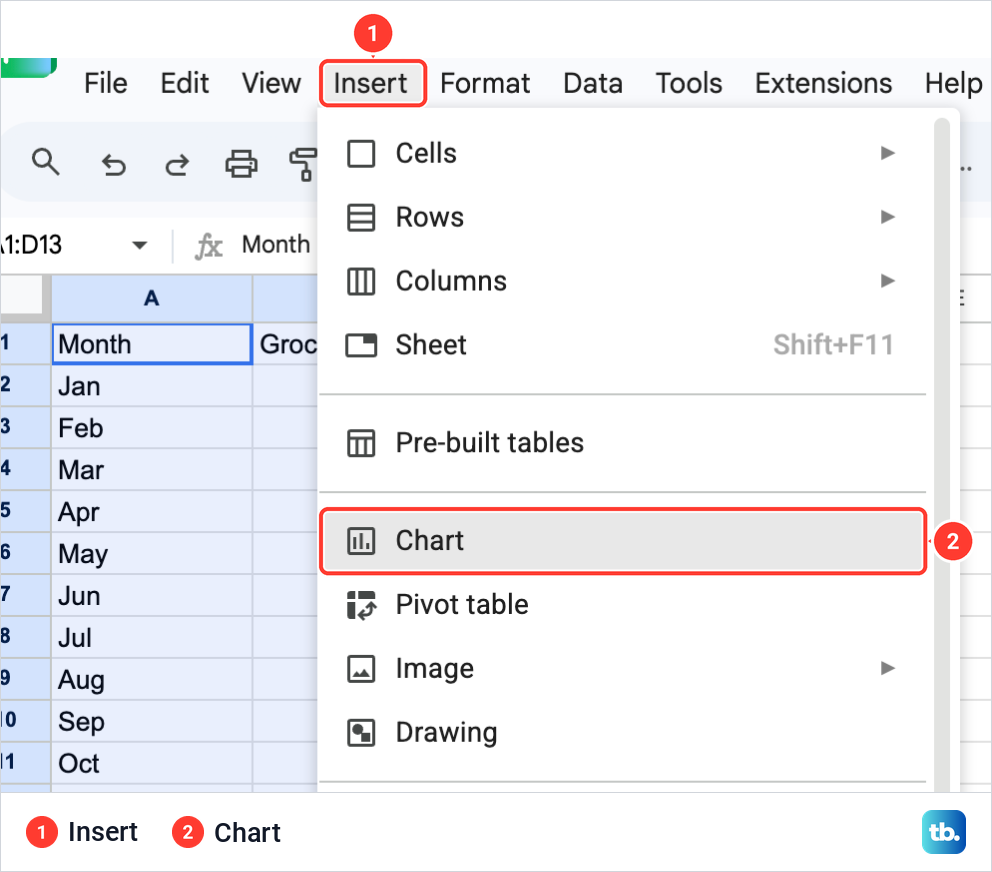Select cell containing Jun
This screenshot has width=992, height=872.
(152, 595)
